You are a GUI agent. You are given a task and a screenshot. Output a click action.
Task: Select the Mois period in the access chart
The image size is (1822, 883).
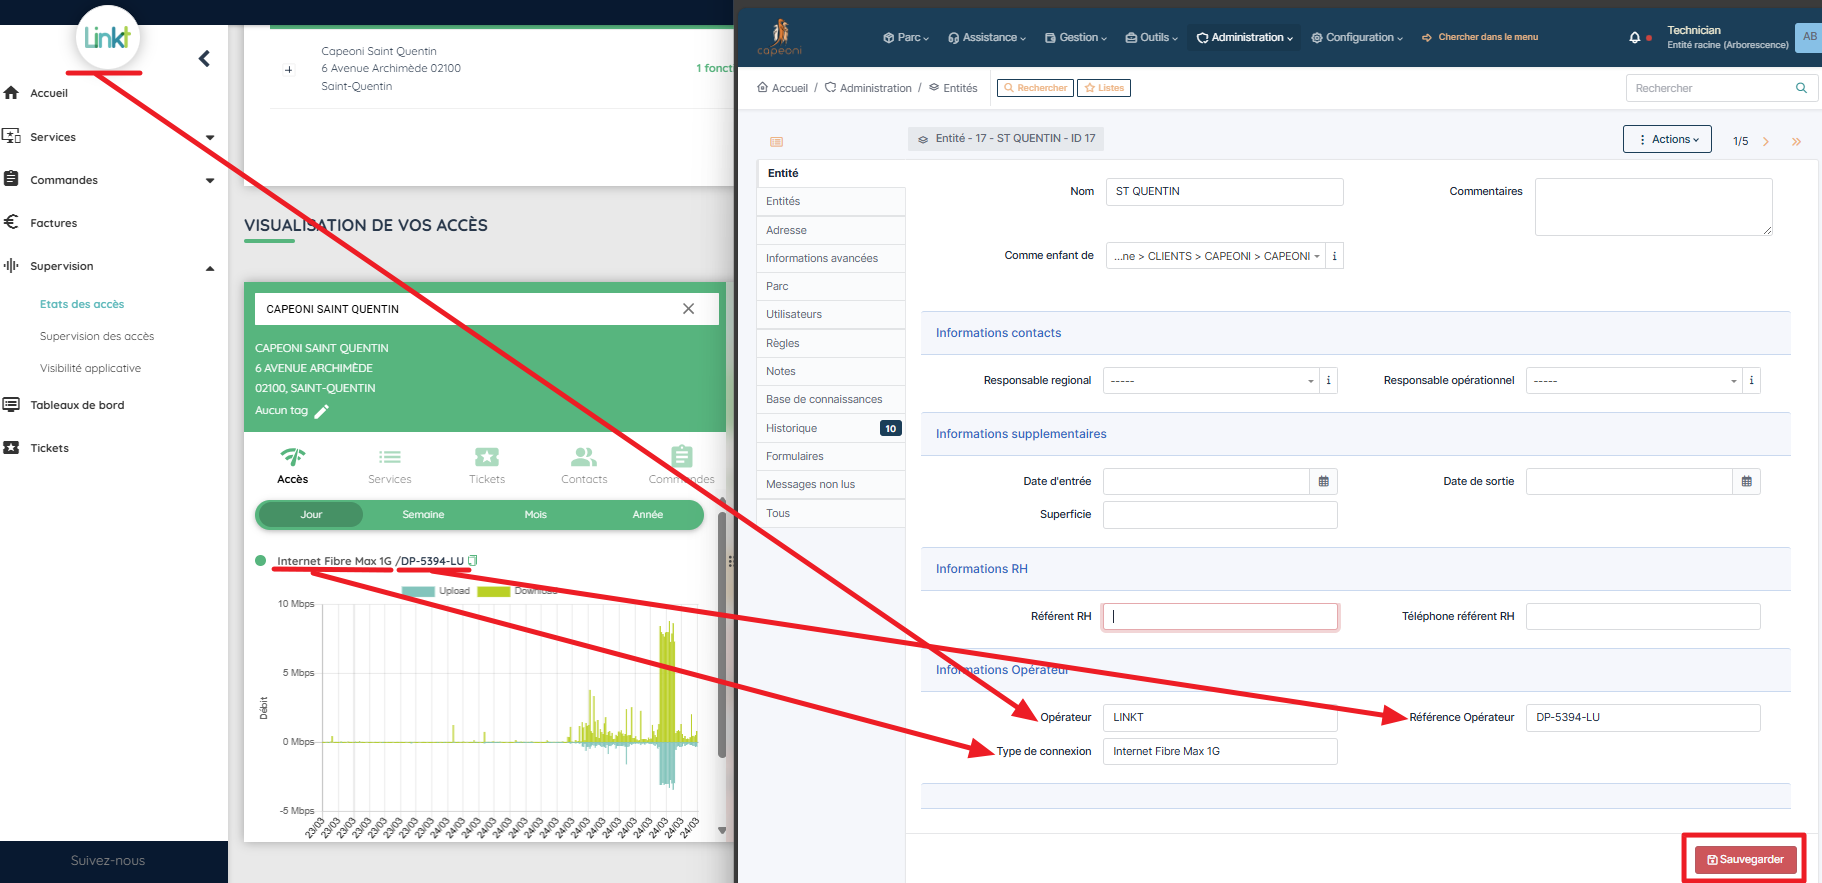coord(535,515)
